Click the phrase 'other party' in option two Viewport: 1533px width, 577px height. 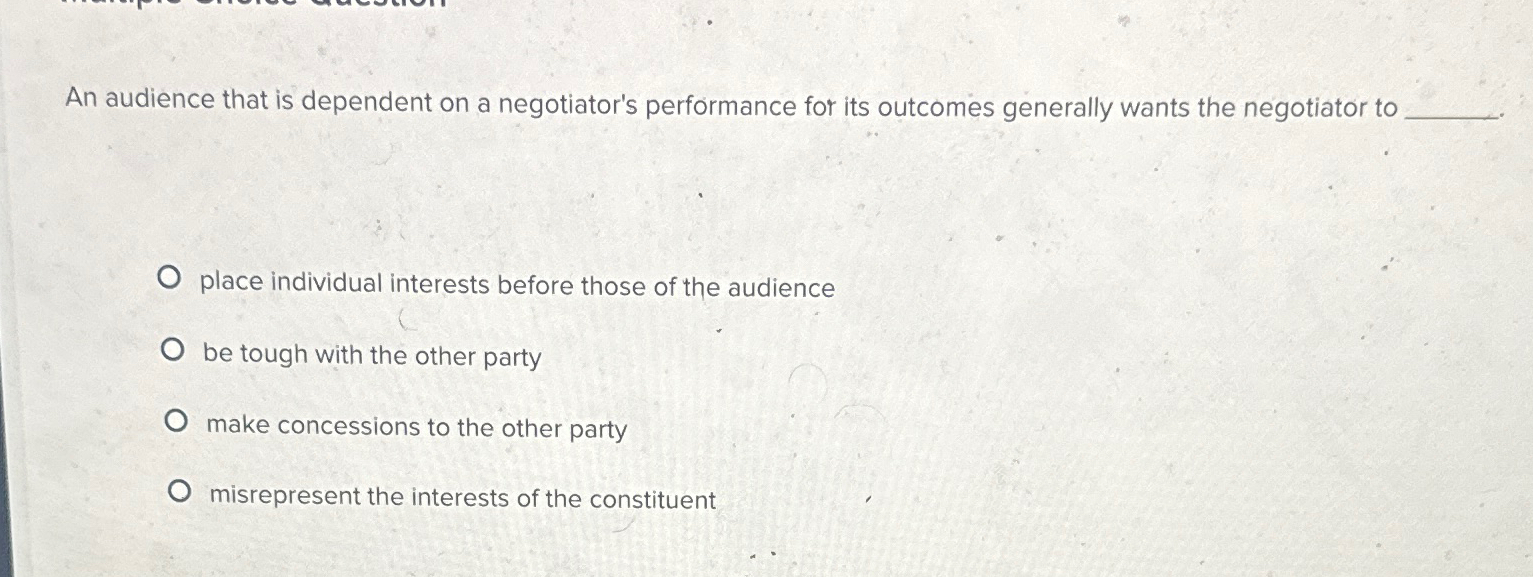coord(475,356)
